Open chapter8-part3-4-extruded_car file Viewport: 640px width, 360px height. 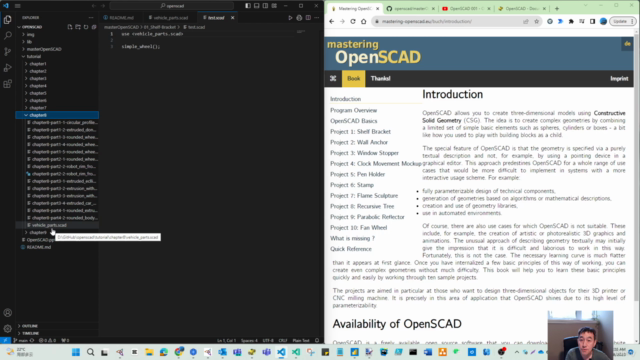[64, 203]
